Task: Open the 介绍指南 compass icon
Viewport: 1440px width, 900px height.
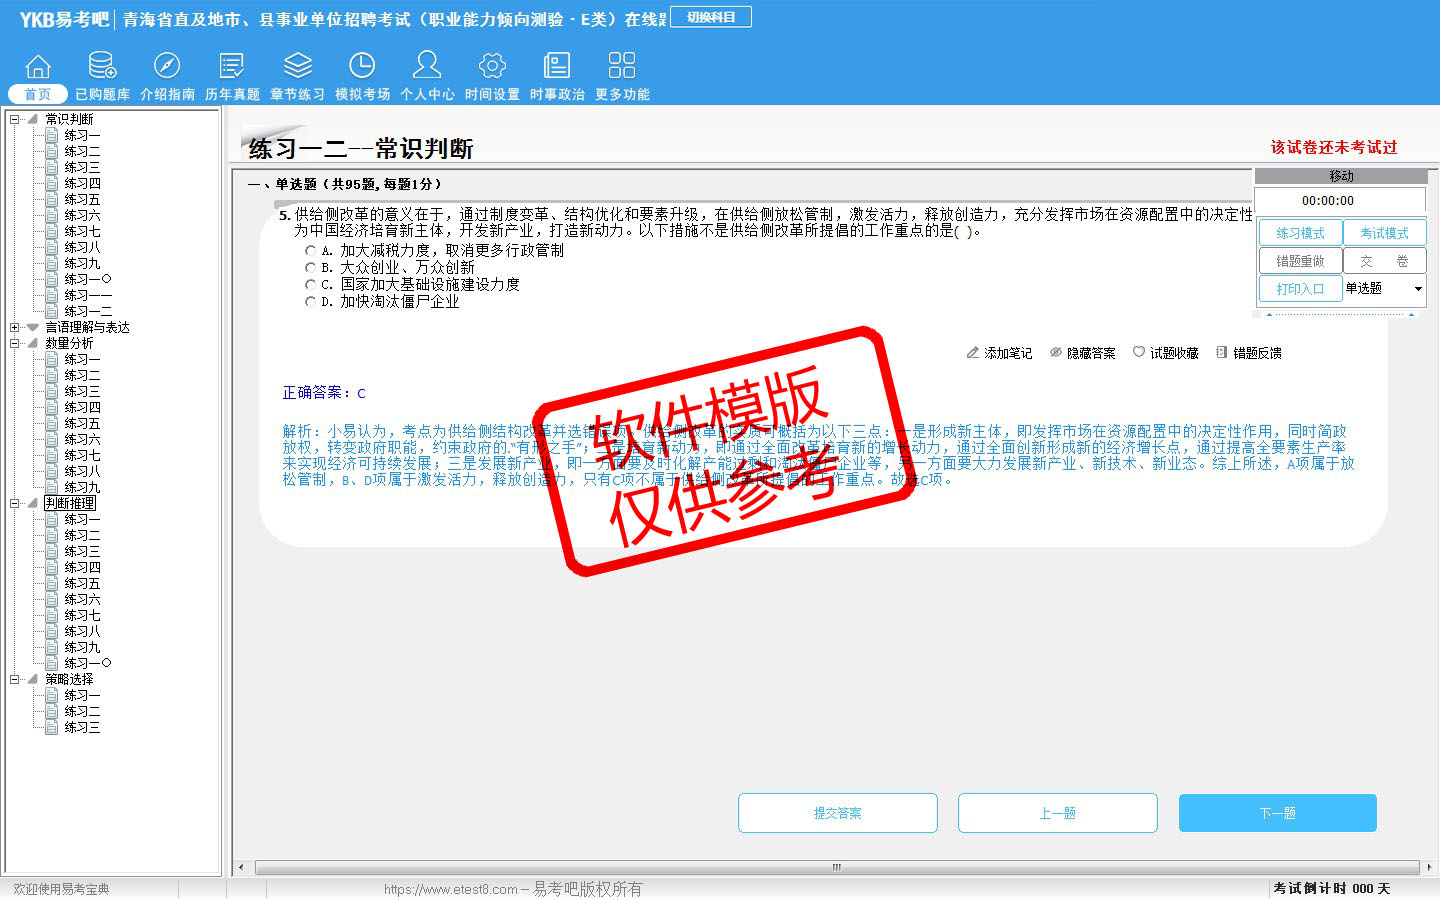Action: coord(167,67)
